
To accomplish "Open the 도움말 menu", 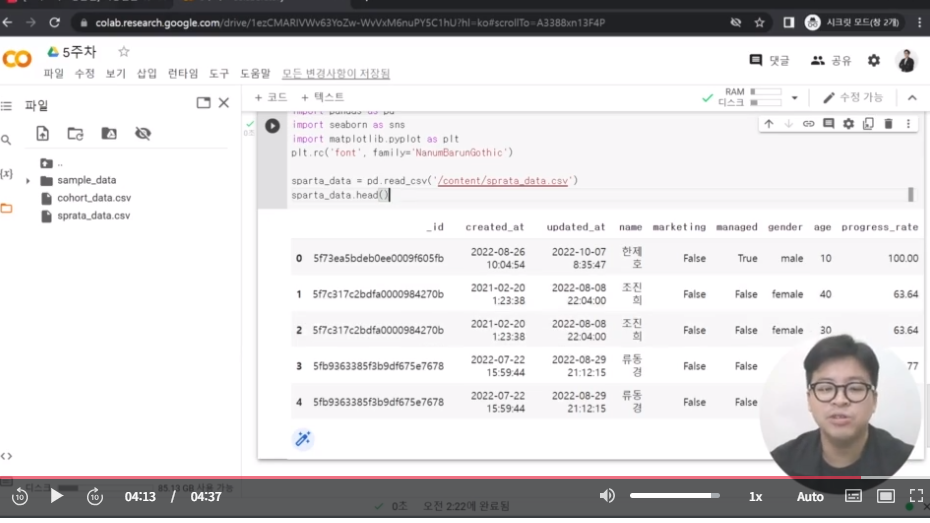I will (x=255, y=74).
